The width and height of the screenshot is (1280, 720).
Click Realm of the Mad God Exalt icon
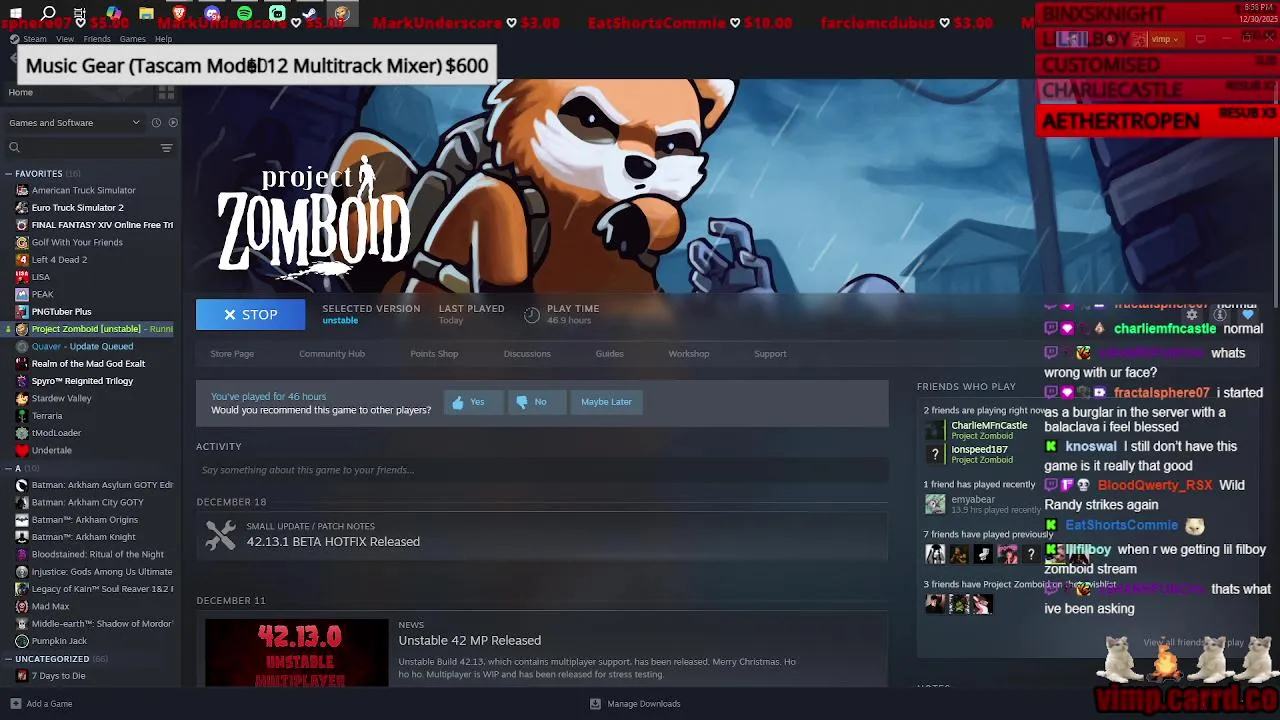click(x=22, y=363)
